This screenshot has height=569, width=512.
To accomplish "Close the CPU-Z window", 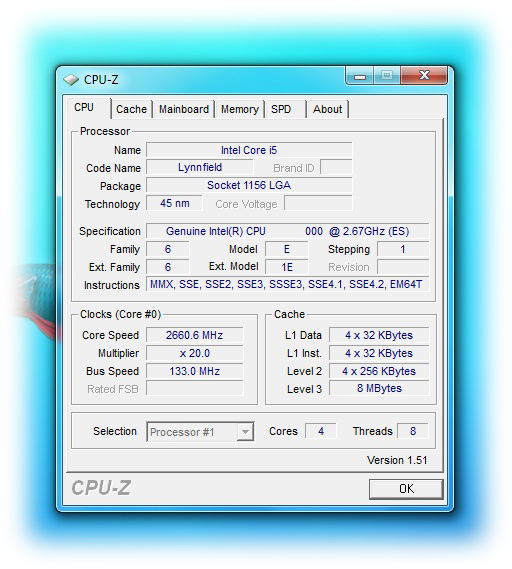I will (x=424, y=75).
